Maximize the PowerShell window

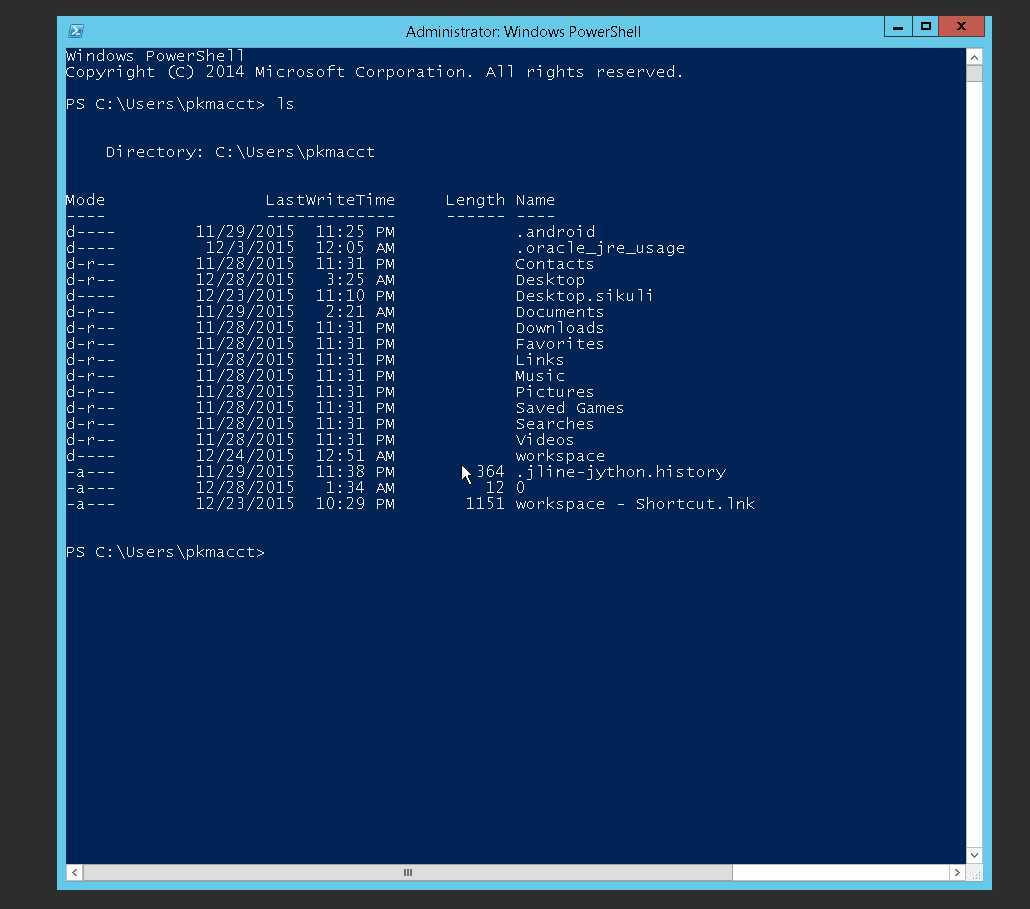[926, 27]
